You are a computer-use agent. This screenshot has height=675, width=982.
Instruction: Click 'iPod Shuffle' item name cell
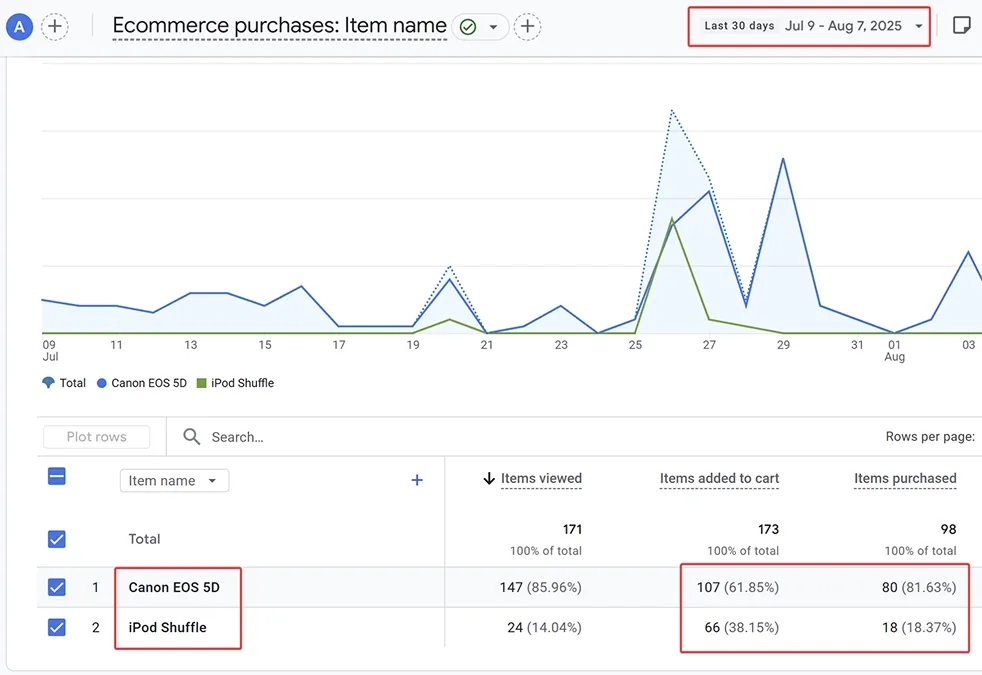tap(167, 627)
